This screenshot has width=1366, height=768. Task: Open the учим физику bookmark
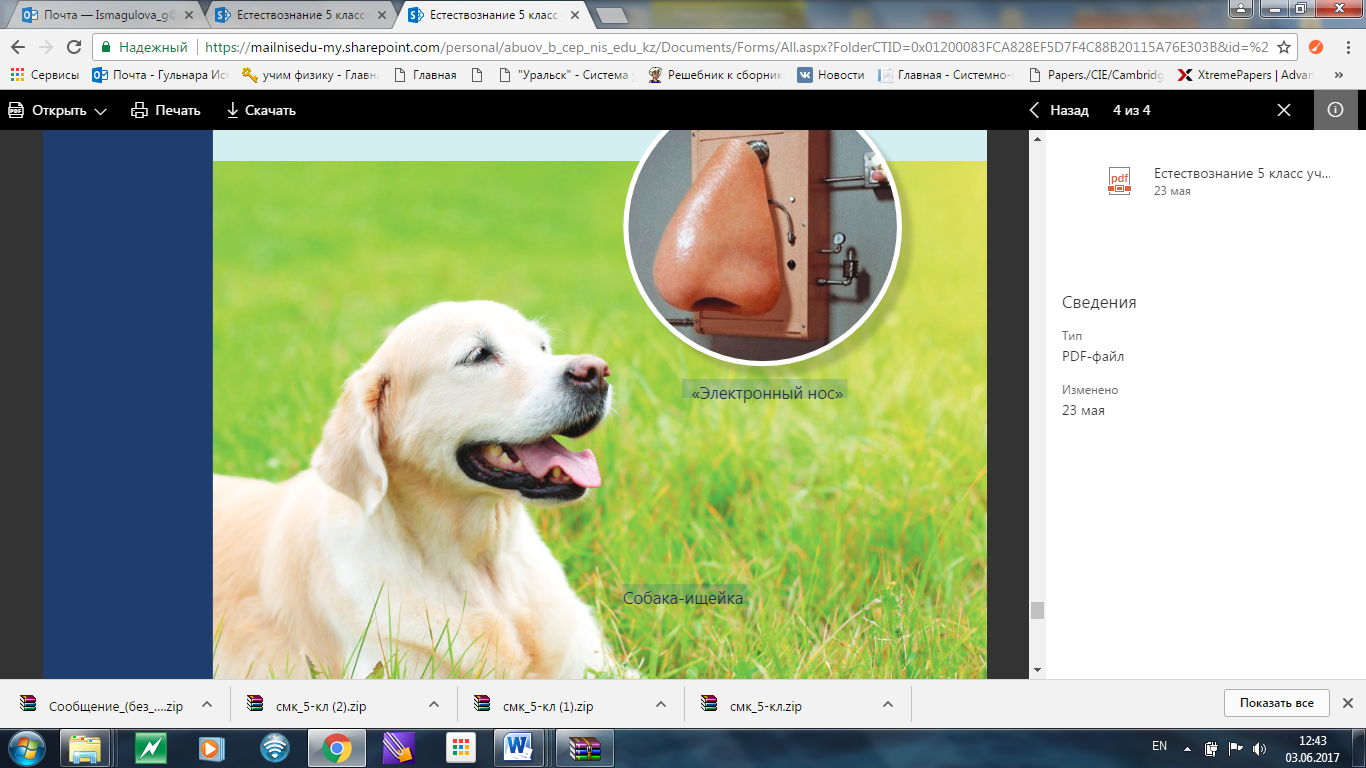pos(310,75)
